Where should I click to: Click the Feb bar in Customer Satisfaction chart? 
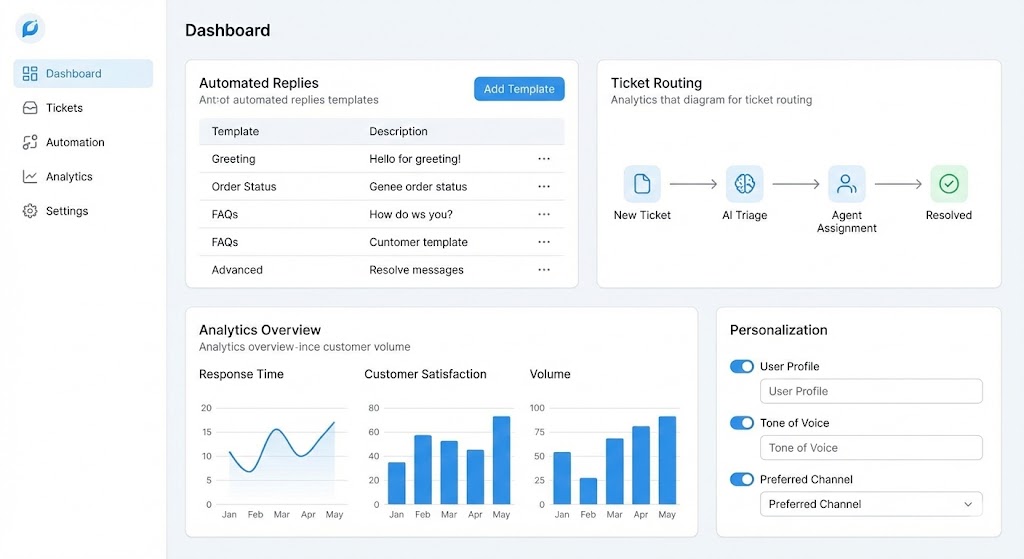423,470
